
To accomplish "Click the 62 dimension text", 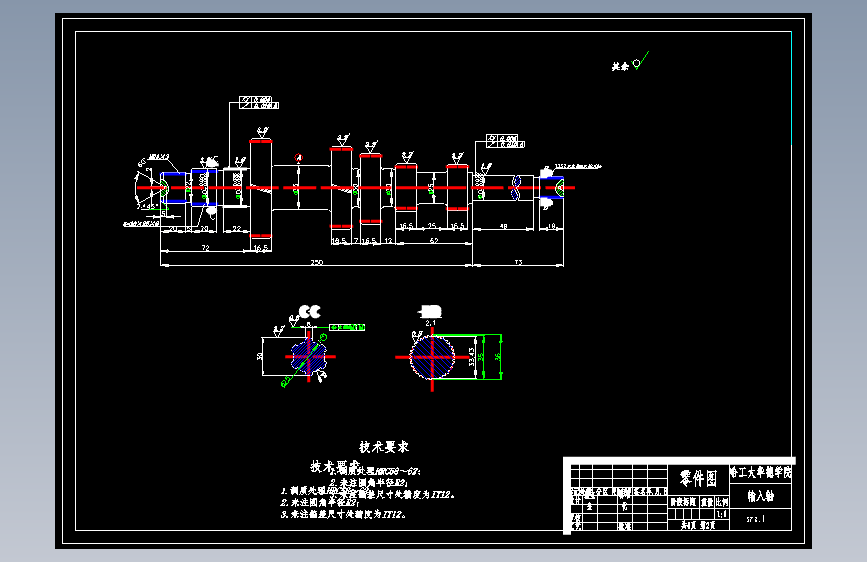I will 434,241.
